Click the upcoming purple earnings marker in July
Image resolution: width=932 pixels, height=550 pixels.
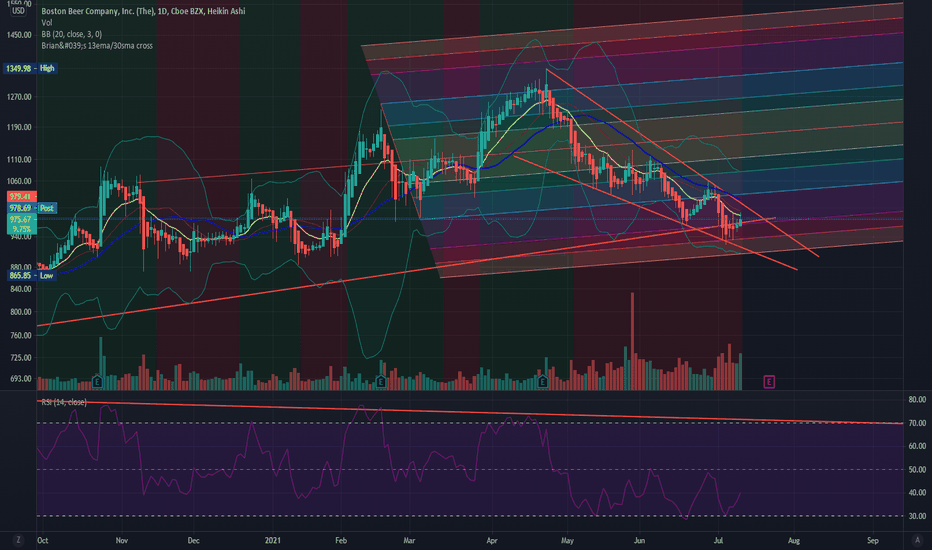click(769, 382)
